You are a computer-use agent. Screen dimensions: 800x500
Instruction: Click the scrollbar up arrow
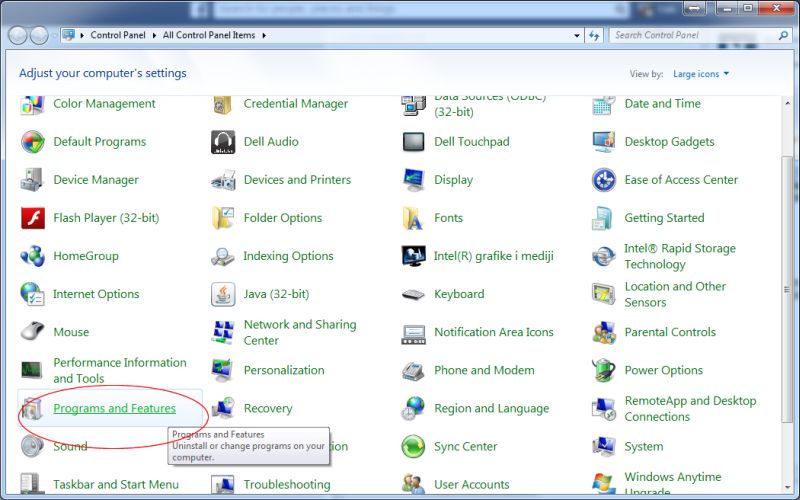click(787, 103)
